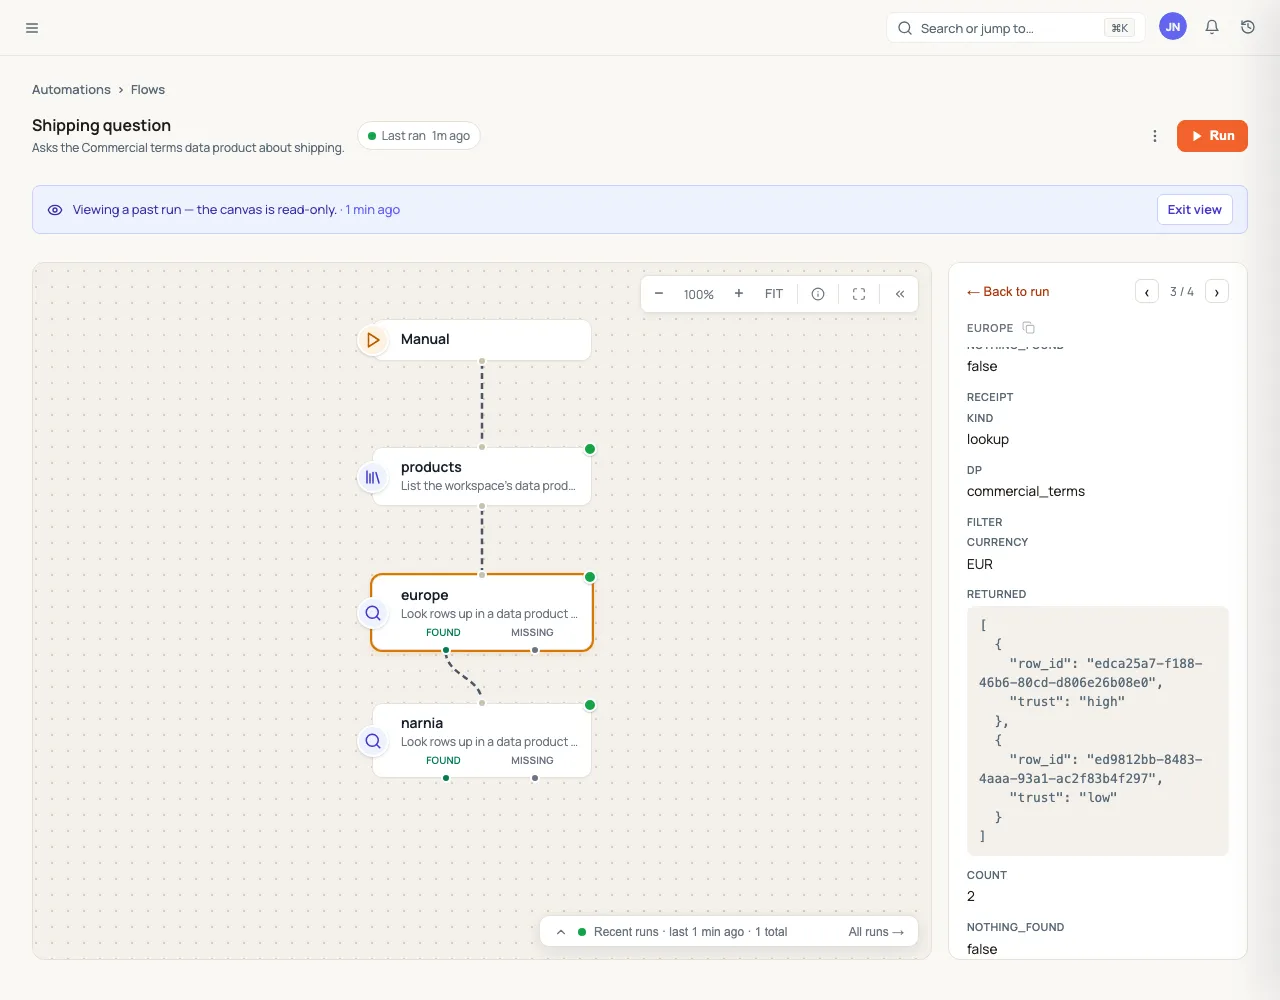The image size is (1280, 1000).
Task: Click the europe node search icon
Action: [x=373, y=613]
